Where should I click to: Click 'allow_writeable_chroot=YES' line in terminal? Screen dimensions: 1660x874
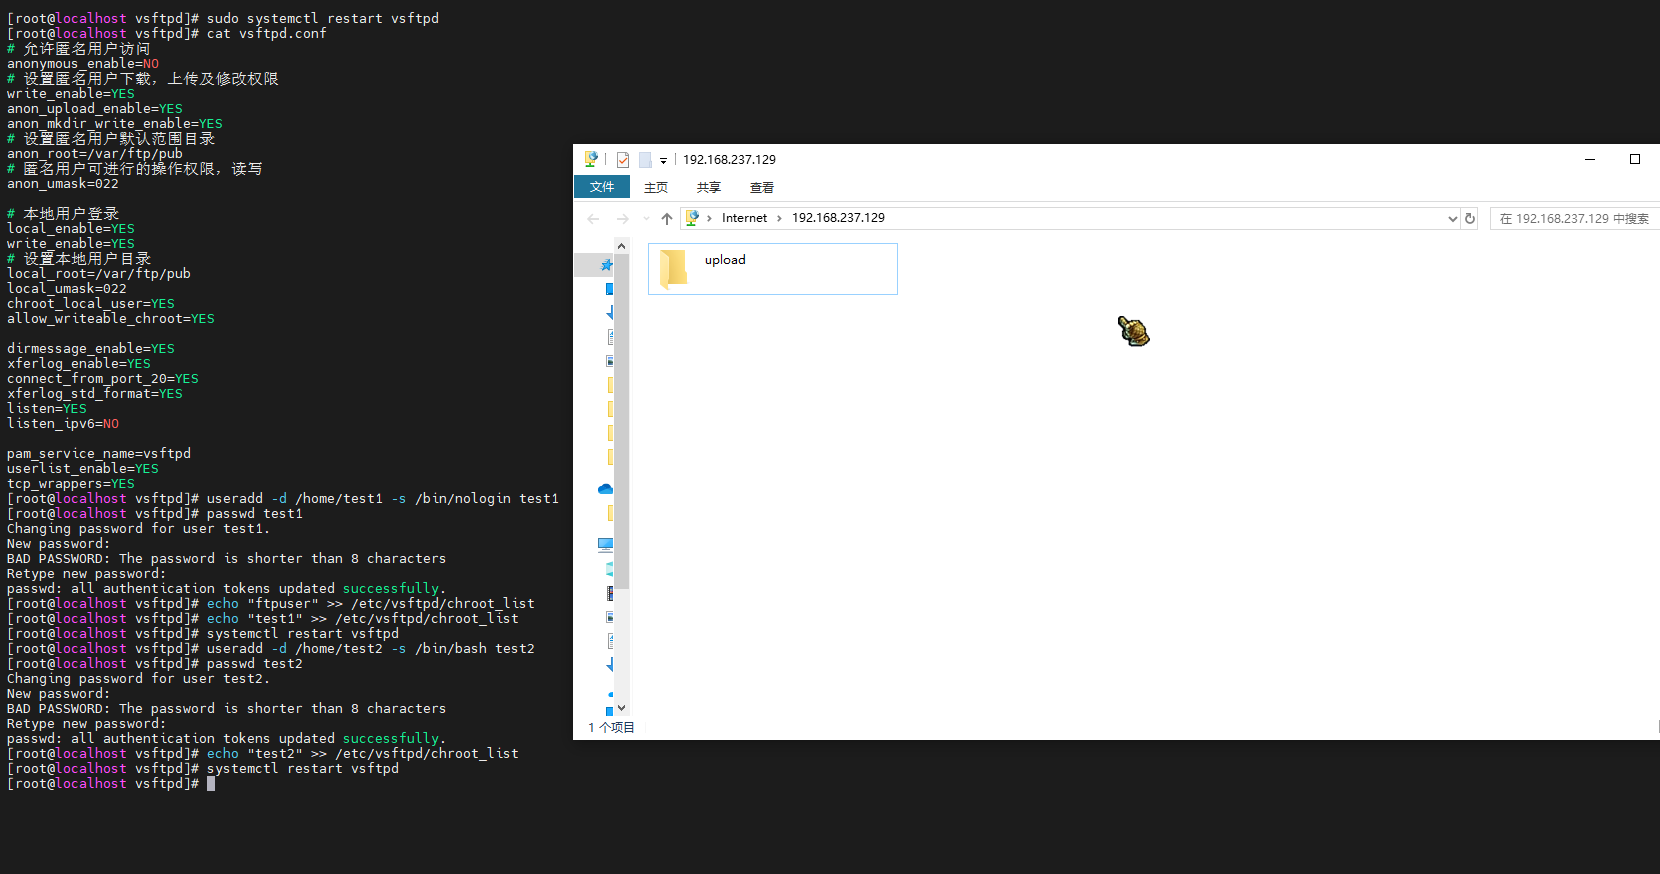pos(111,319)
